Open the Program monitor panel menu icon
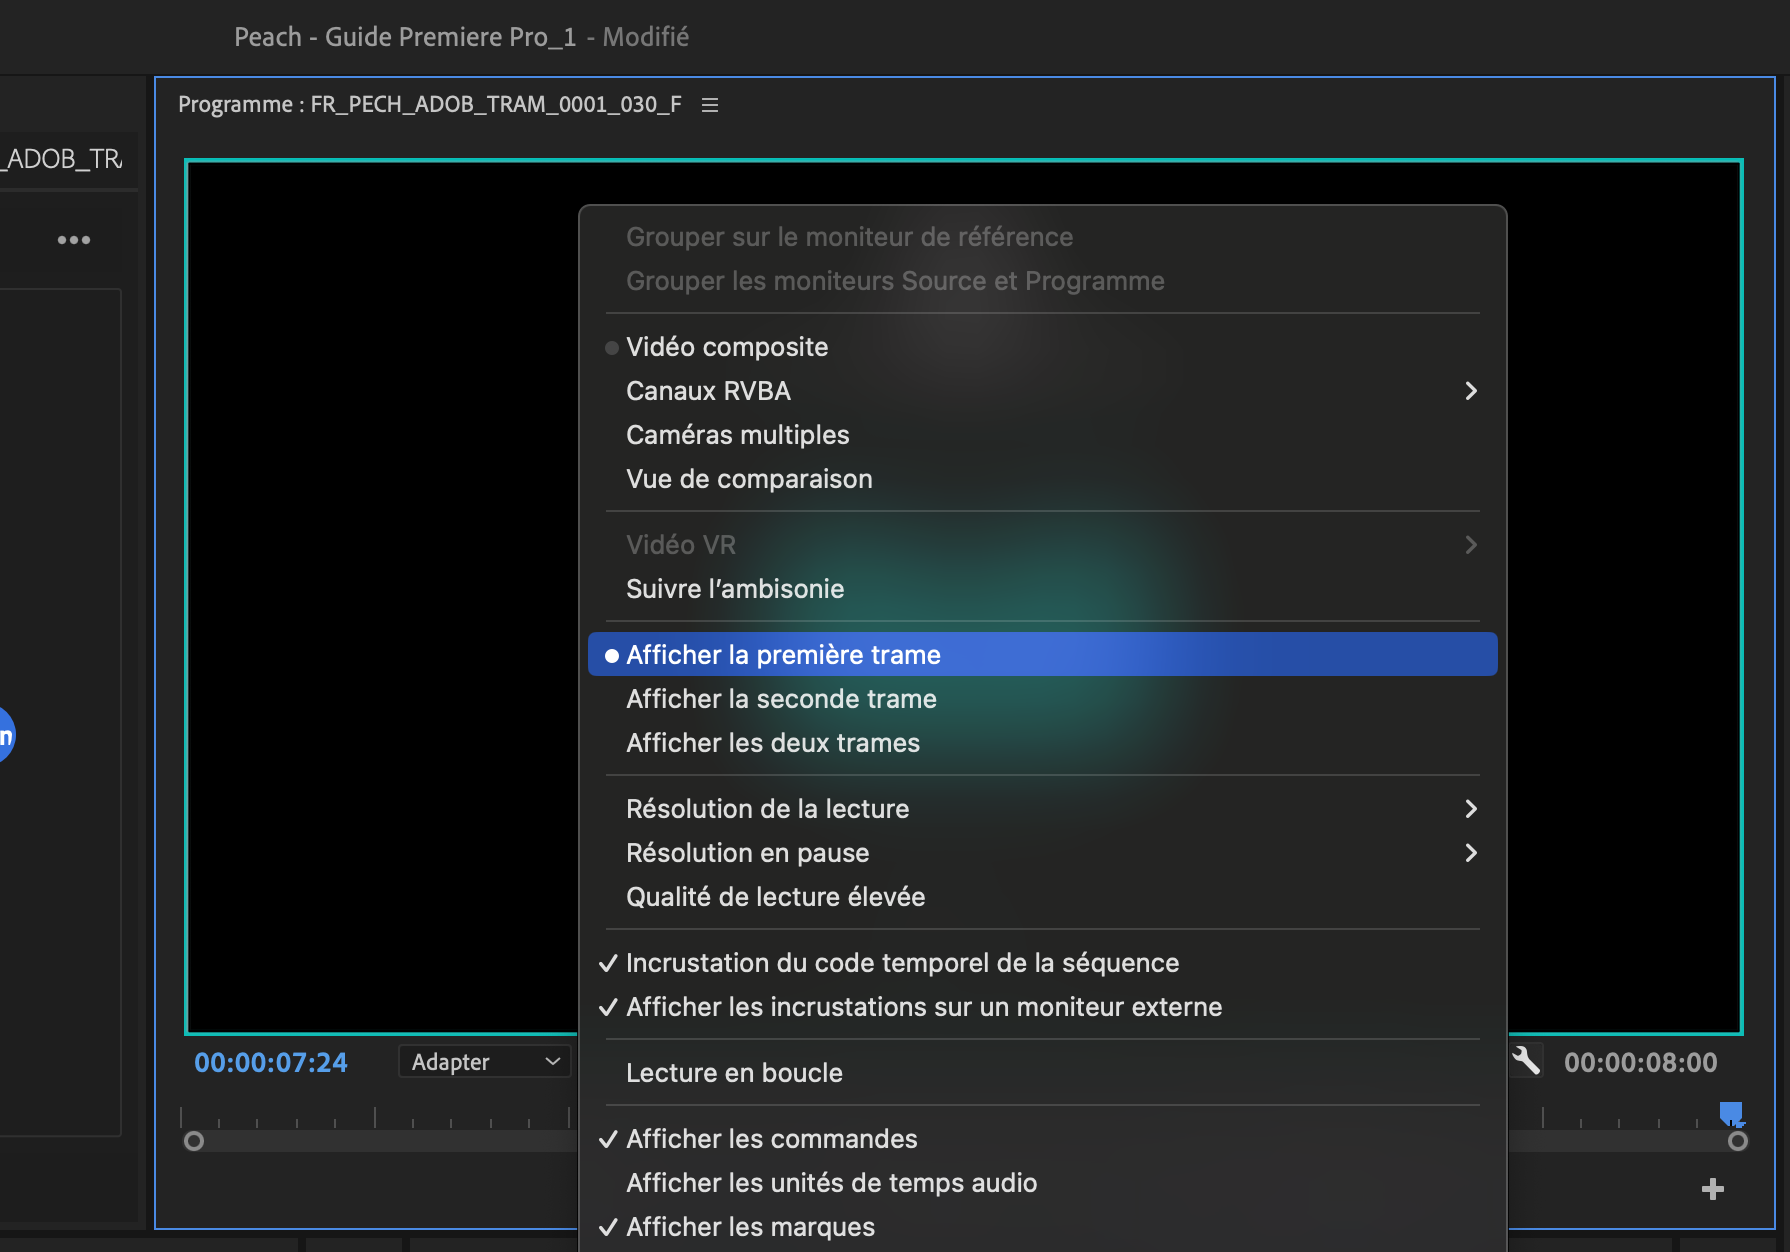The height and width of the screenshot is (1252, 1790). pyautogui.click(x=710, y=105)
